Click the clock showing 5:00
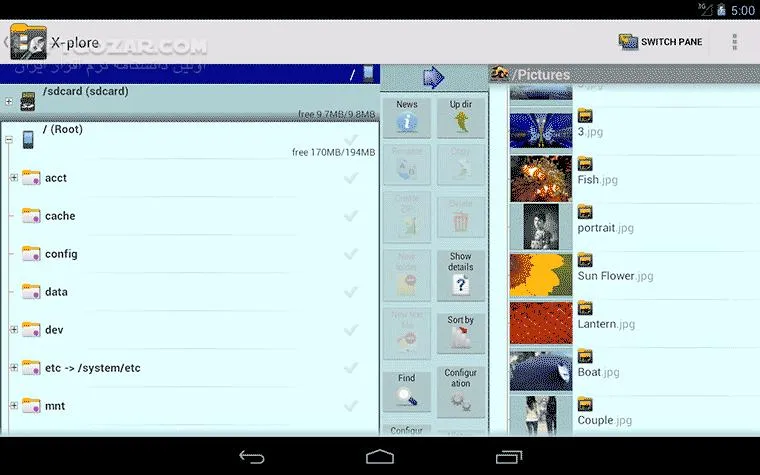Screen dimensions: 760x475 [743, 10]
